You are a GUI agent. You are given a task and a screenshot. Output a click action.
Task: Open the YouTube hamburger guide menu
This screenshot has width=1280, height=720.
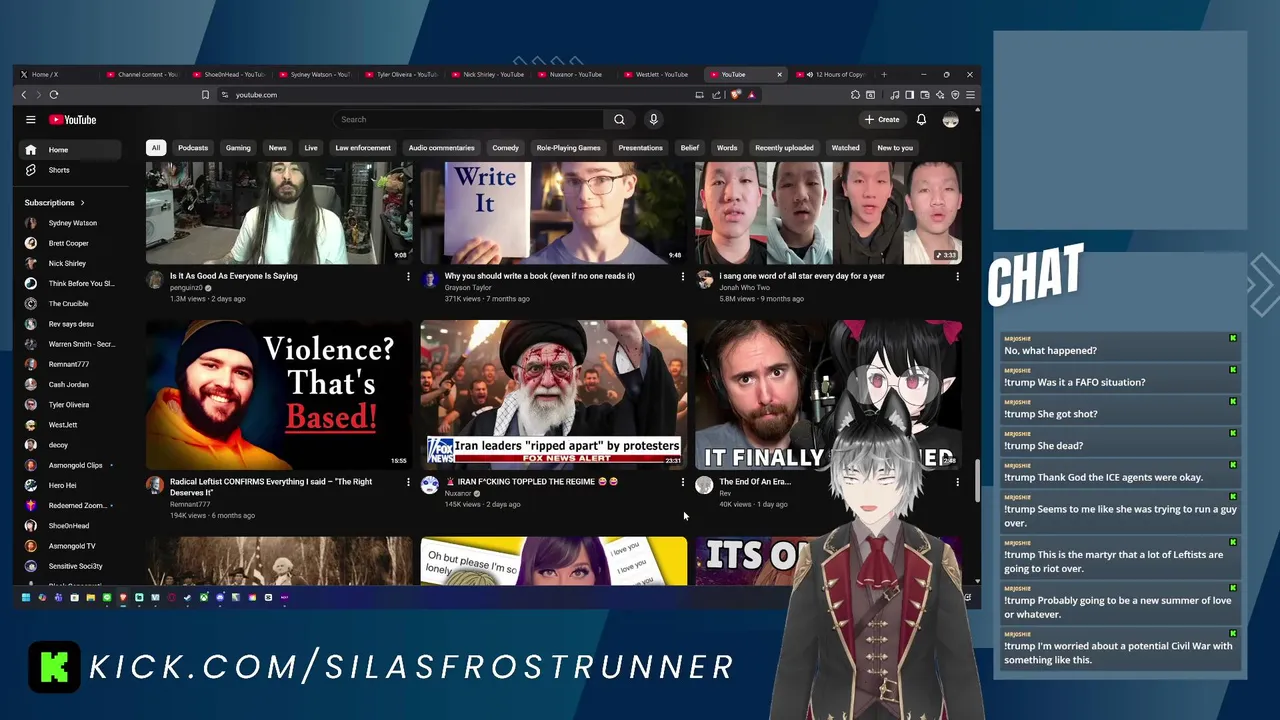(31, 120)
